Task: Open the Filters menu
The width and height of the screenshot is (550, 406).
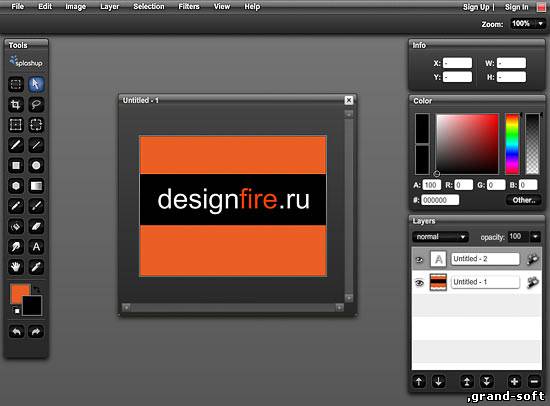Action: click(x=189, y=7)
